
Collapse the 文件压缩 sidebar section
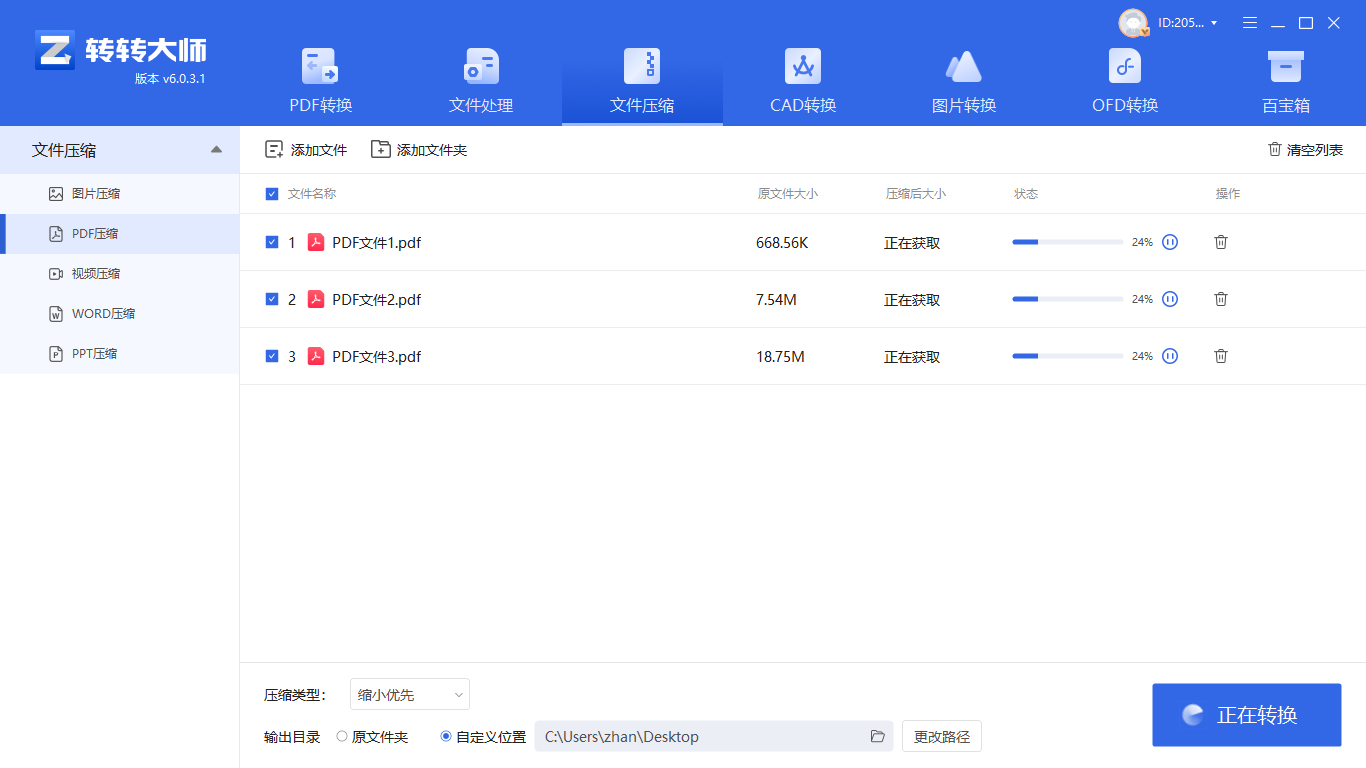pyautogui.click(x=217, y=150)
